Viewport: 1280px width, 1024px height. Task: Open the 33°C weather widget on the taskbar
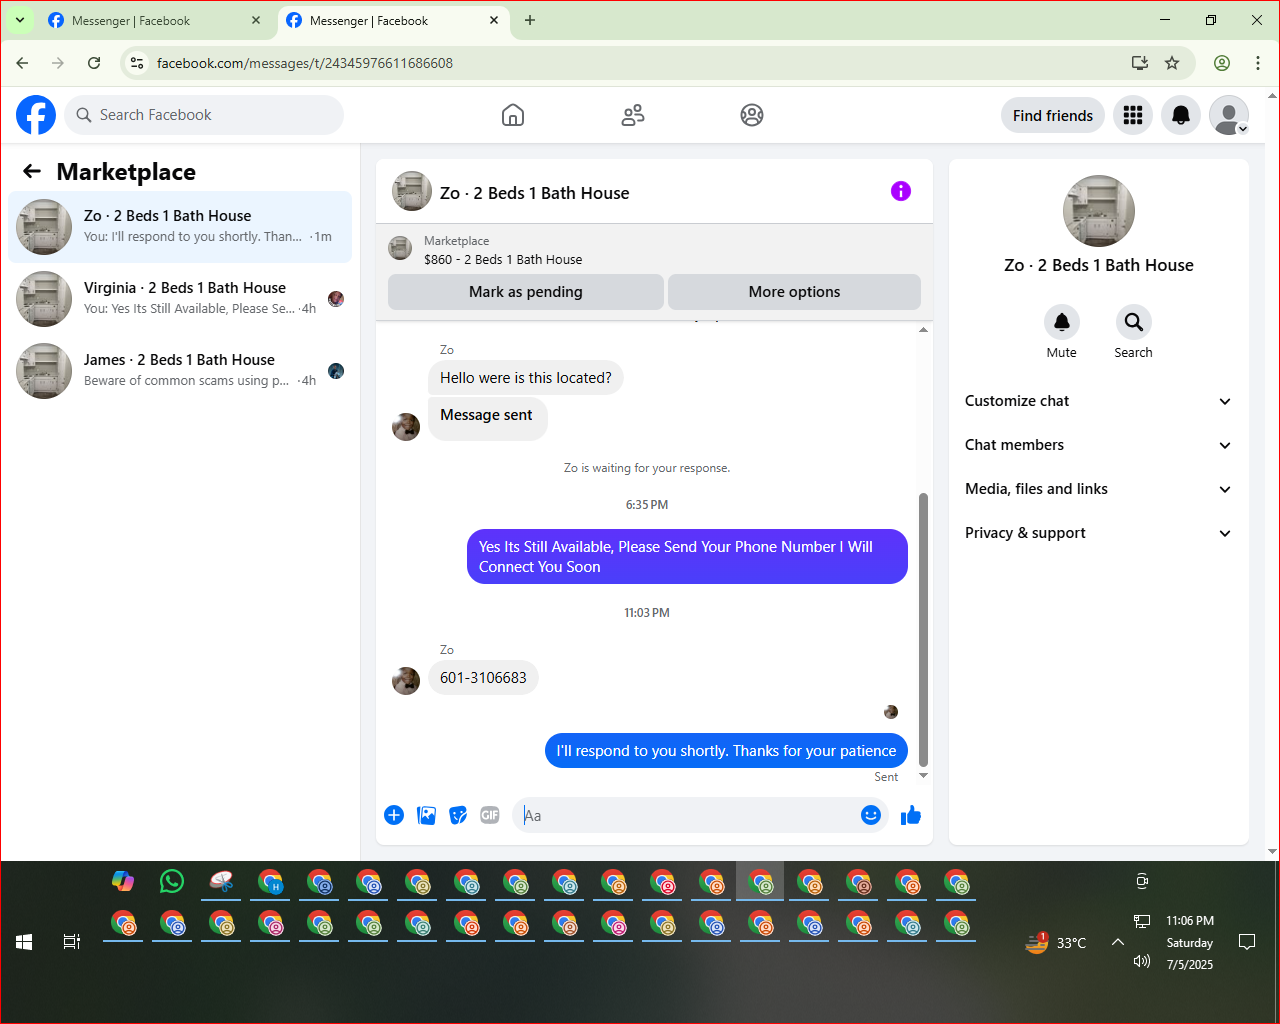pyautogui.click(x=1056, y=942)
